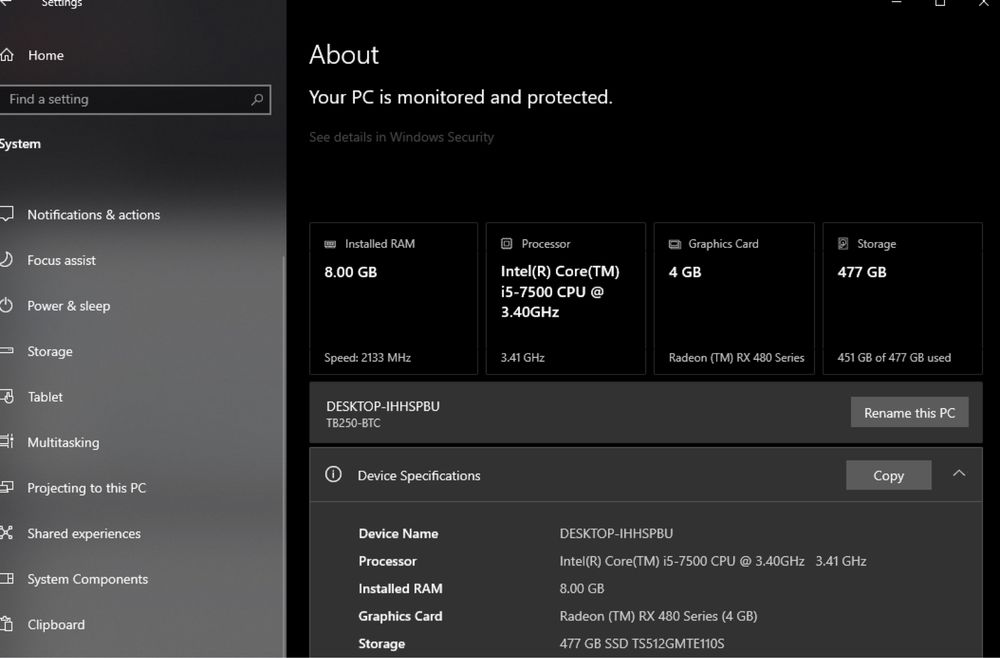Click '451 GB of 477 GB used' text
Viewport: 1000px width, 658px height.
pos(894,358)
